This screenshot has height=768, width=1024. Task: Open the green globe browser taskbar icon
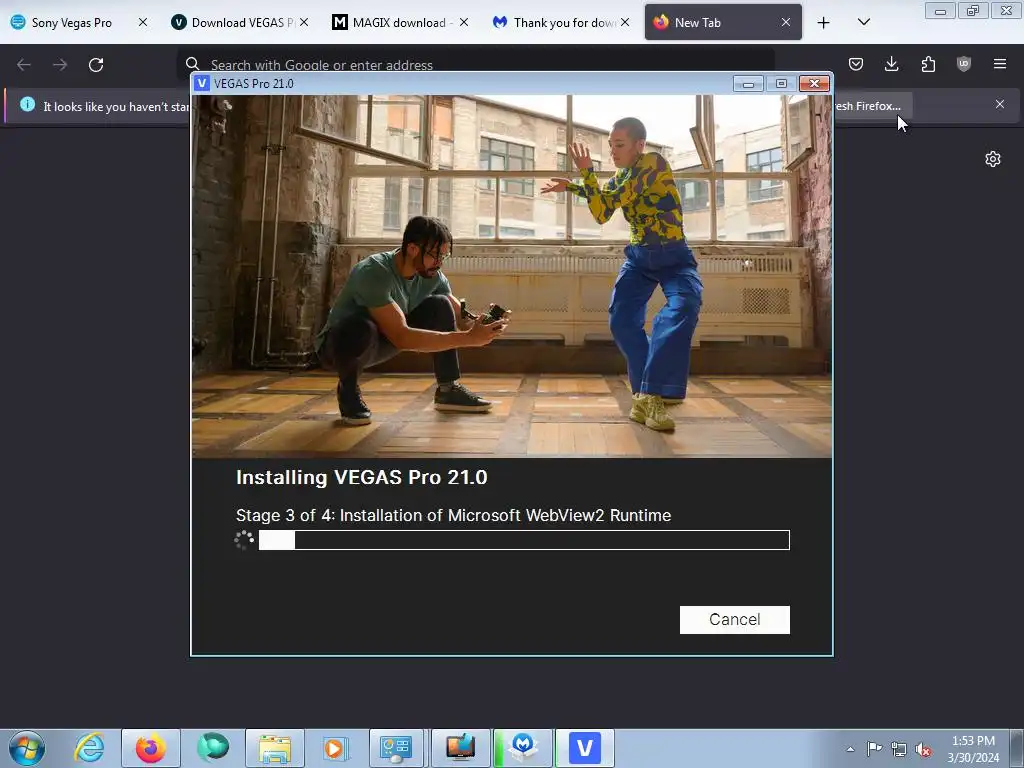(212, 748)
